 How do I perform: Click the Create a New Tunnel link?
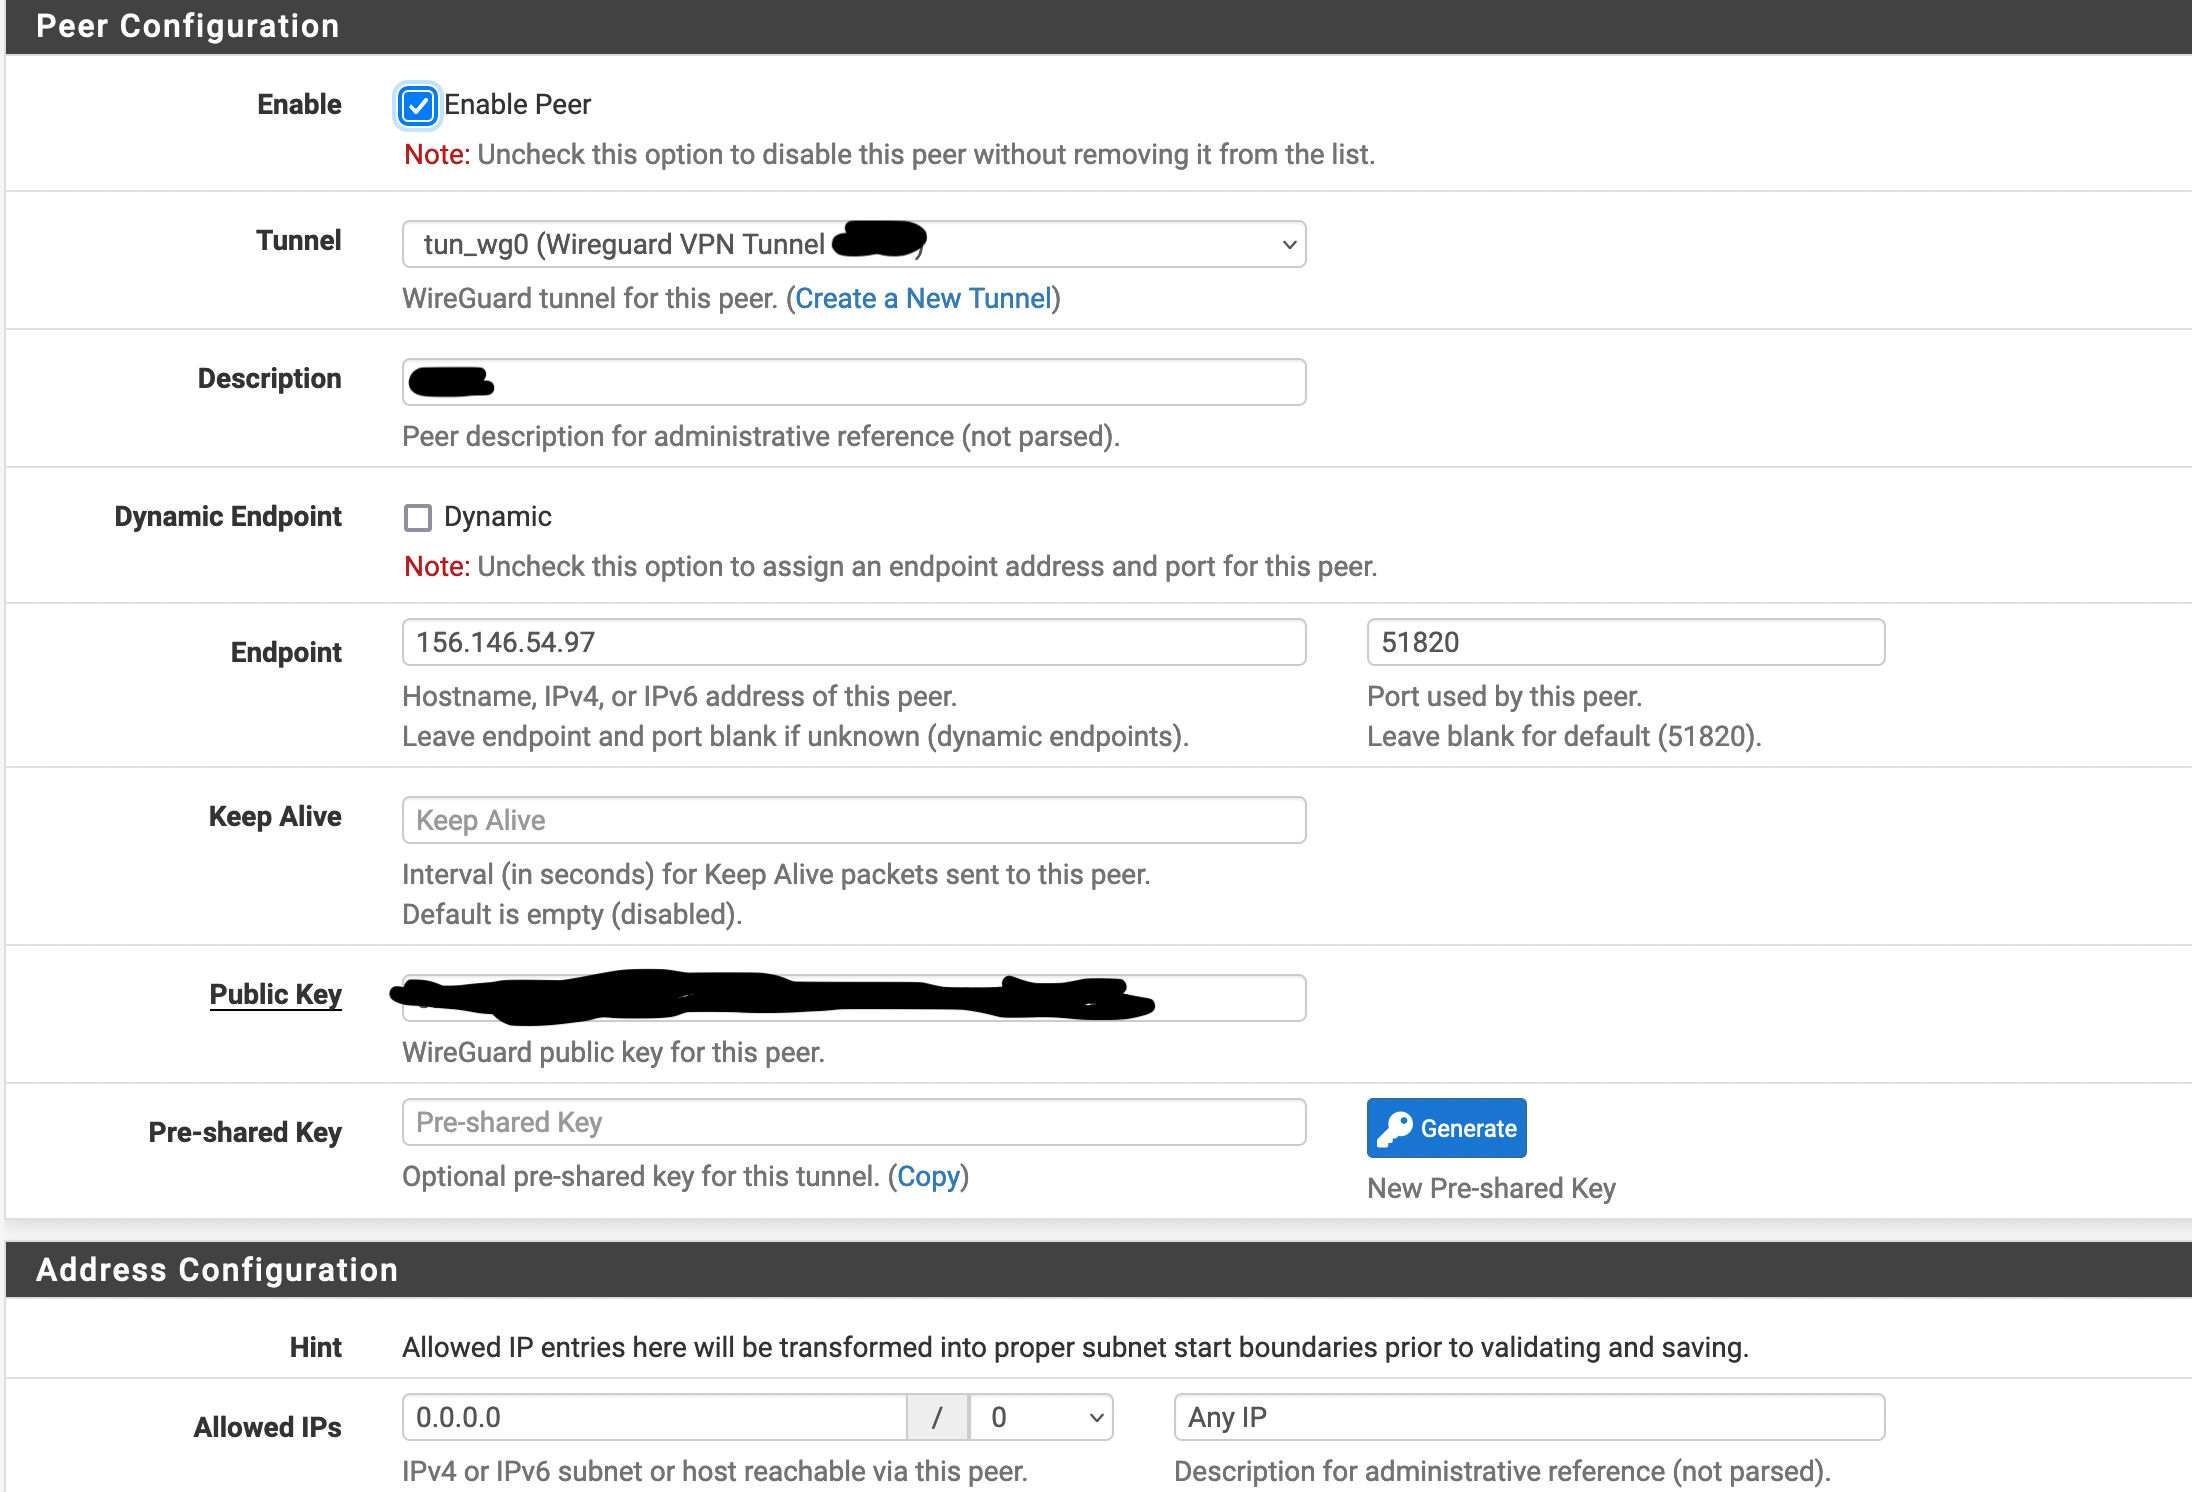click(x=923, y=299)
